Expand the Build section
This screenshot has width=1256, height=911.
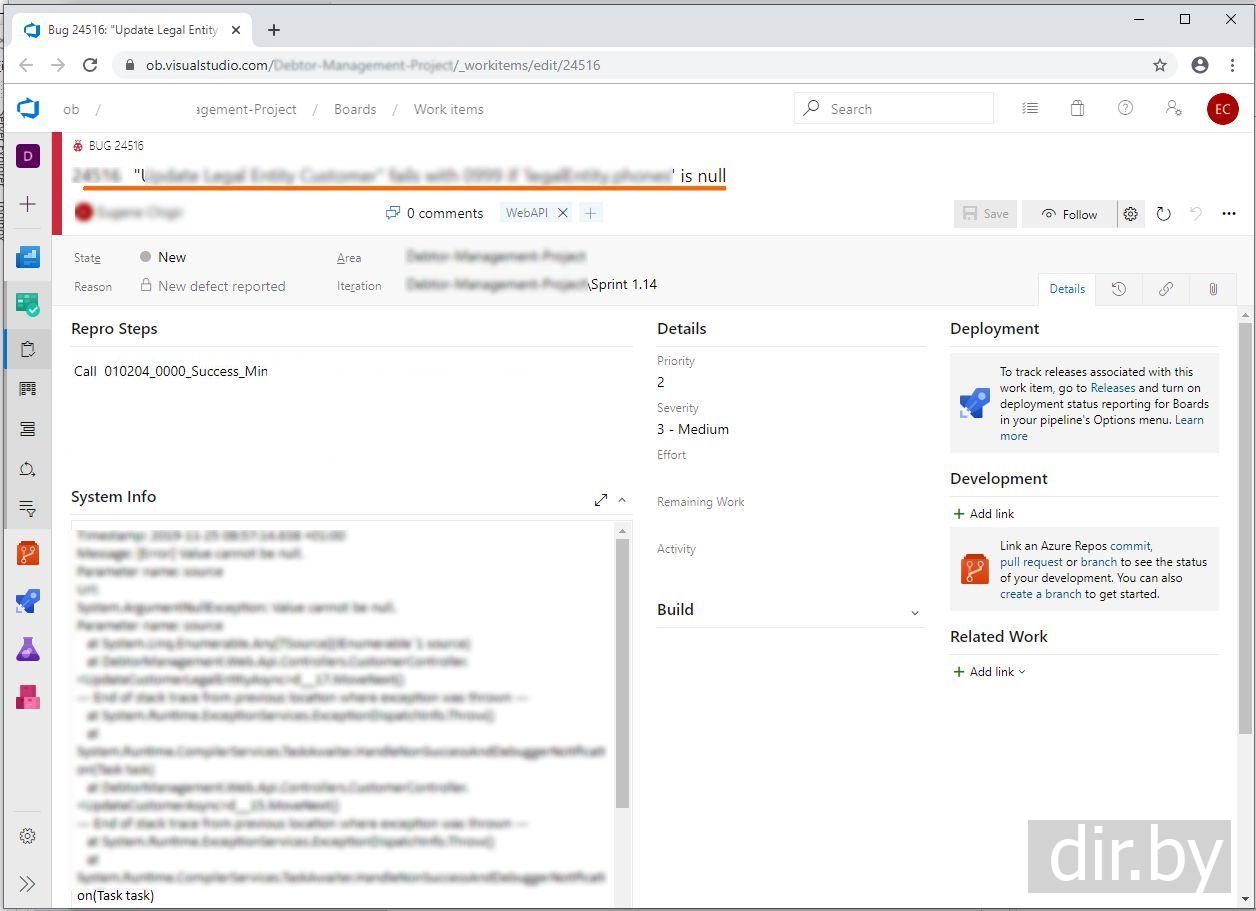click(x=914, y=612)
